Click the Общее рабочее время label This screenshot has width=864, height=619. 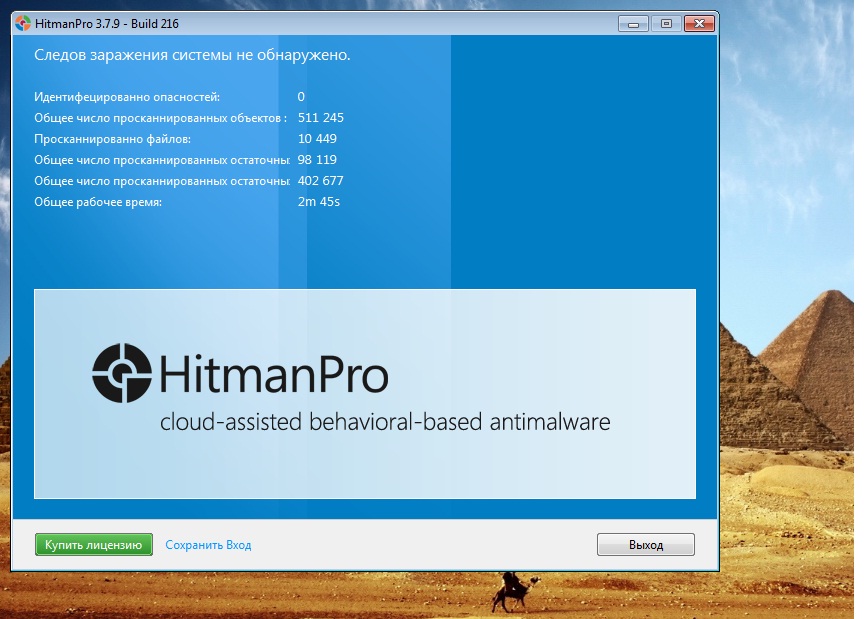98,202
